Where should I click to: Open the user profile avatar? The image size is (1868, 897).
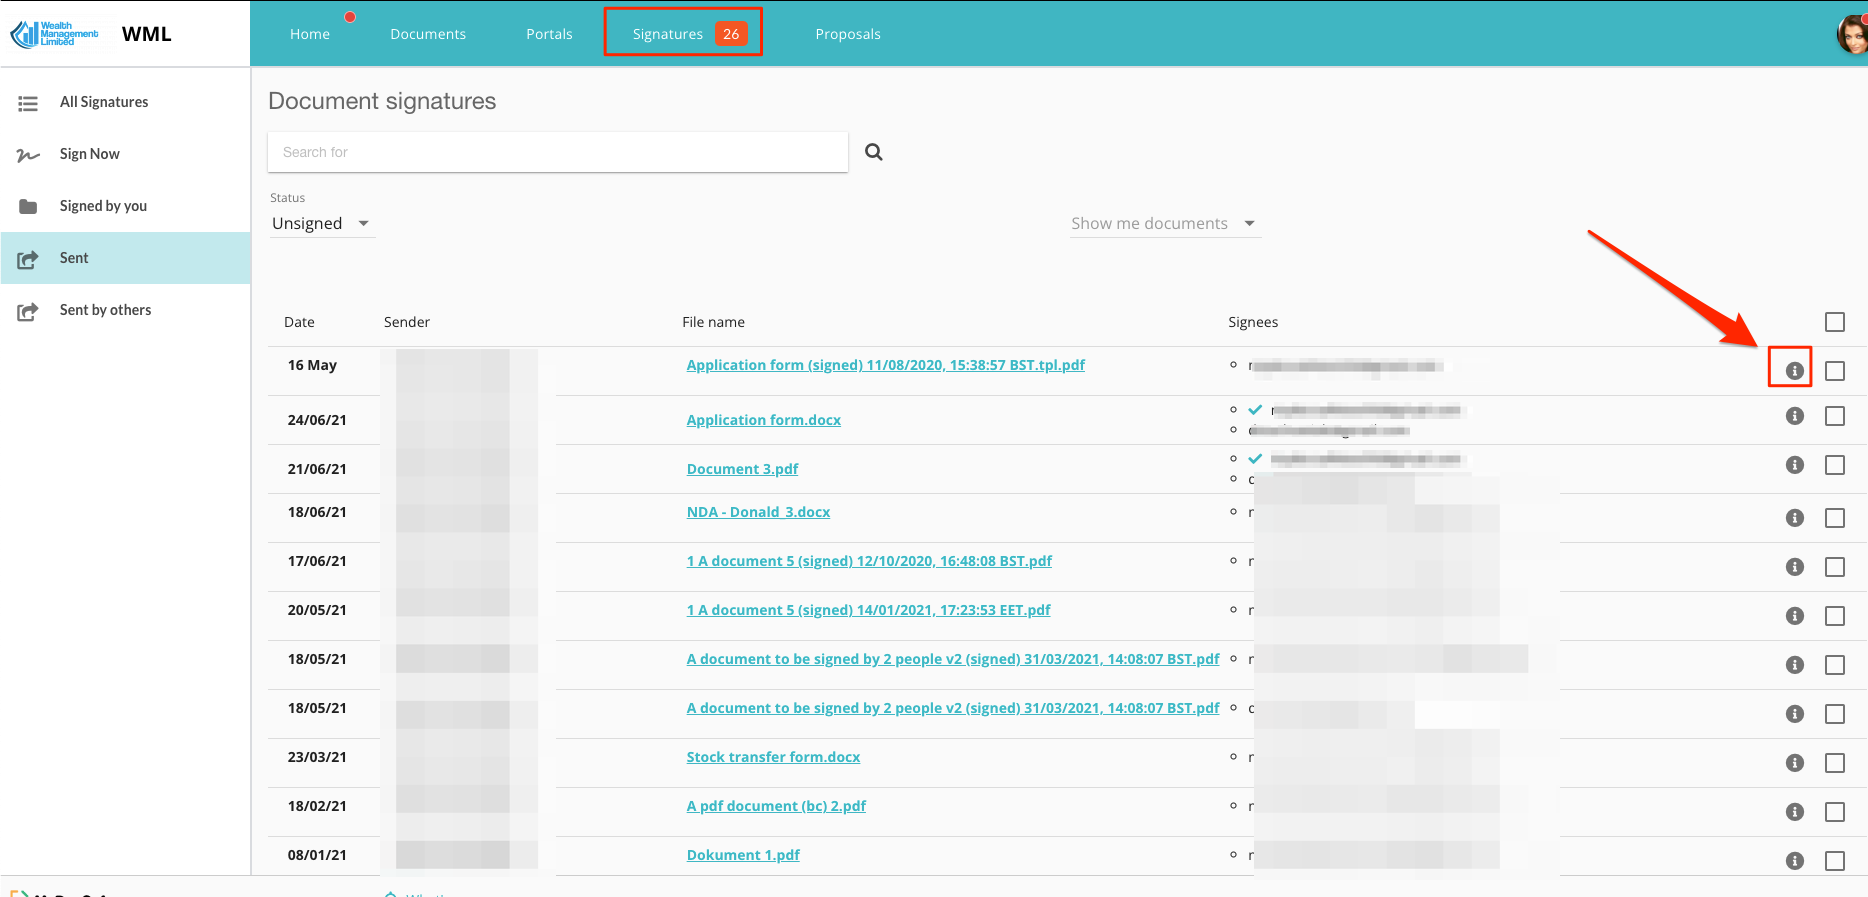(1851, 34)
